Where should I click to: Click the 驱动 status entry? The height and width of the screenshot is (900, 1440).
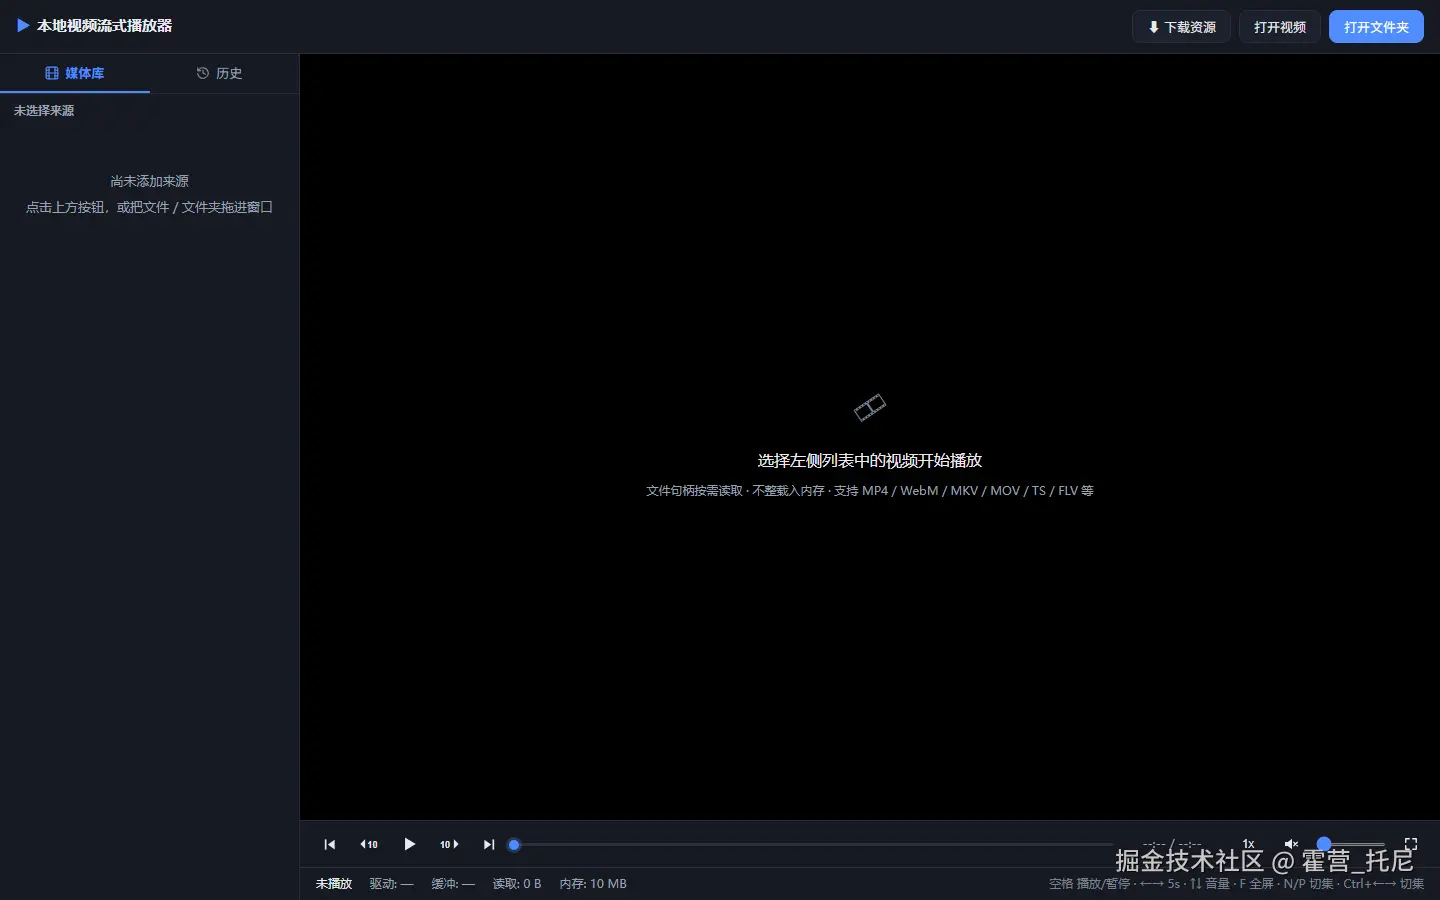tap(391, 884)
